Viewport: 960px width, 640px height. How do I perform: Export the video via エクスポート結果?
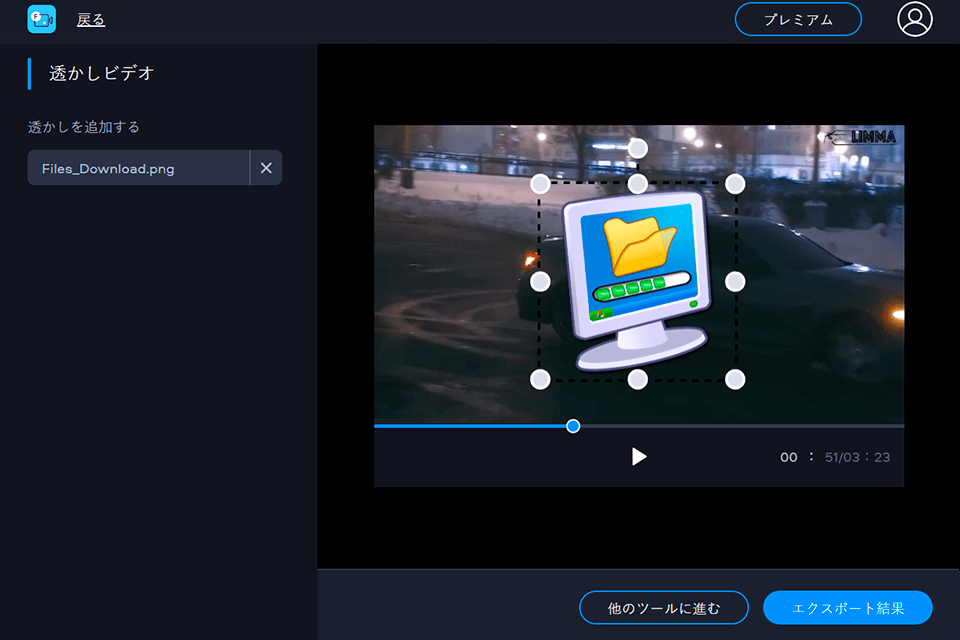click(x=846, y=607)
